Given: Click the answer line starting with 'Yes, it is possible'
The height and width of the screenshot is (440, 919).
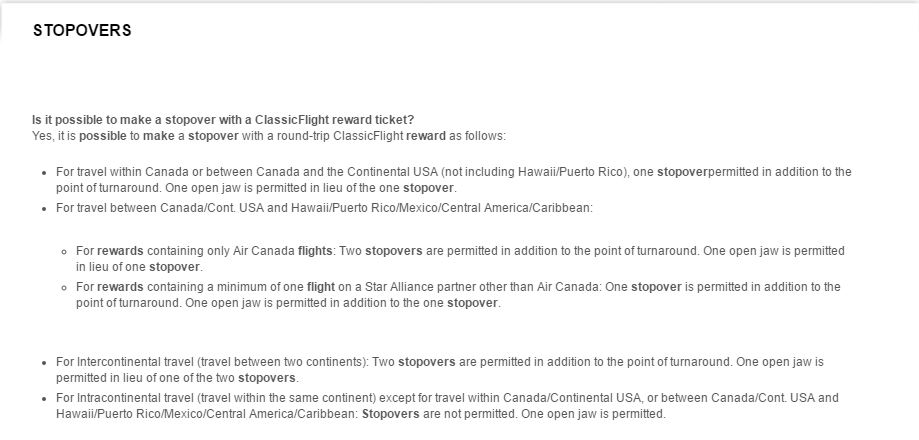Looking at the screenshot, I should coord(268,136).
